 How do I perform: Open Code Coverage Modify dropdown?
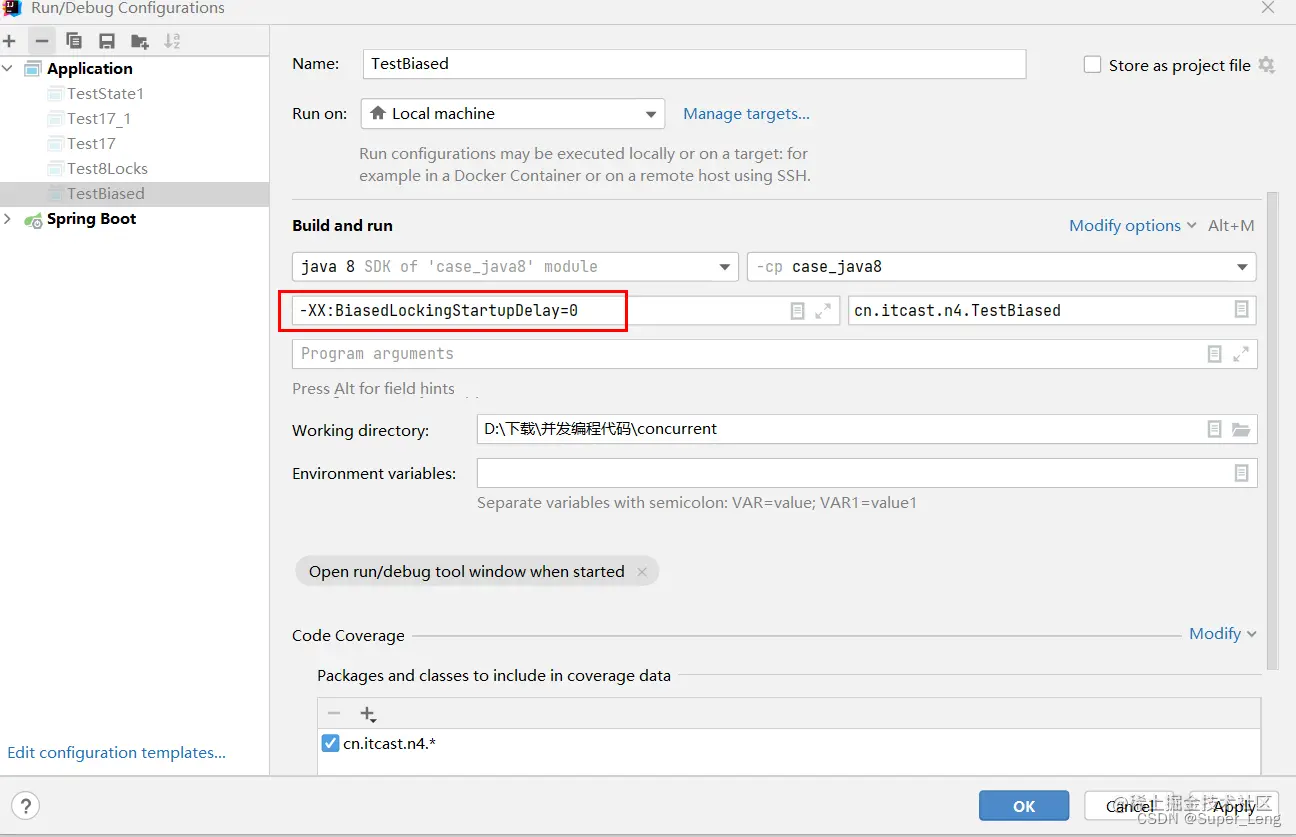coord(1223,634)
